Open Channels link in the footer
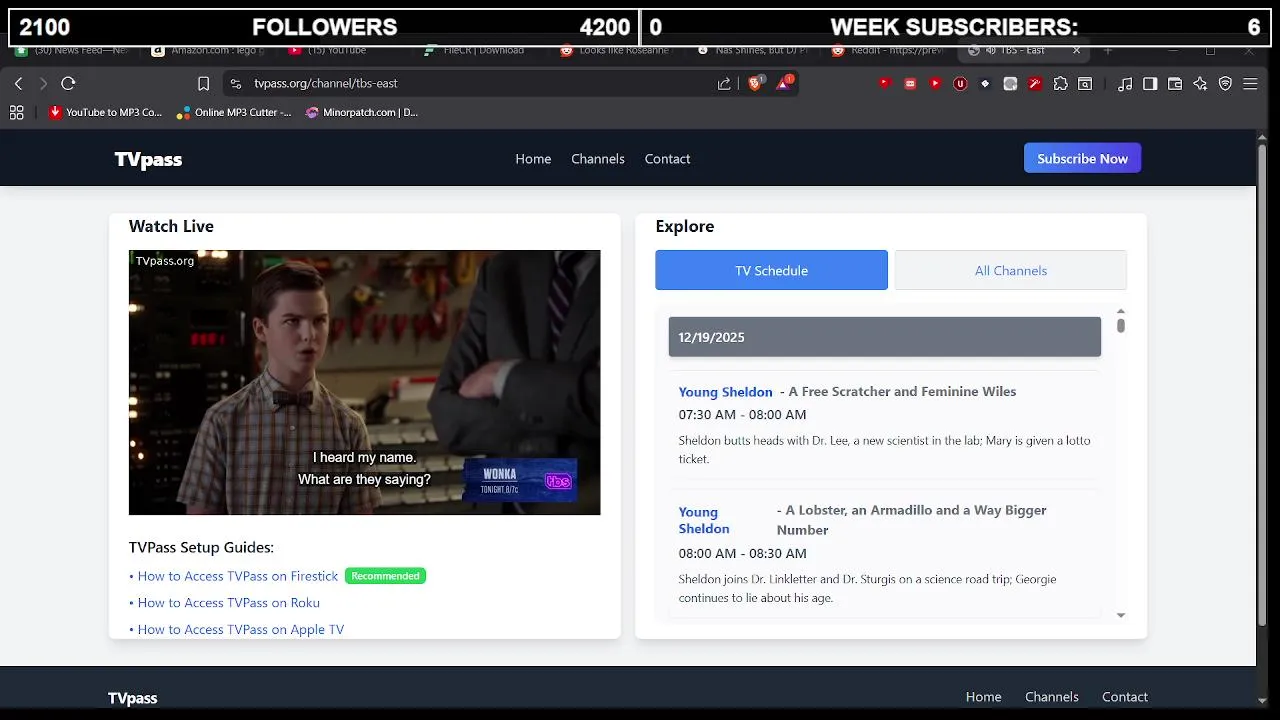The height and width of the screenshot is (720, 1280). coord(1052,697)
